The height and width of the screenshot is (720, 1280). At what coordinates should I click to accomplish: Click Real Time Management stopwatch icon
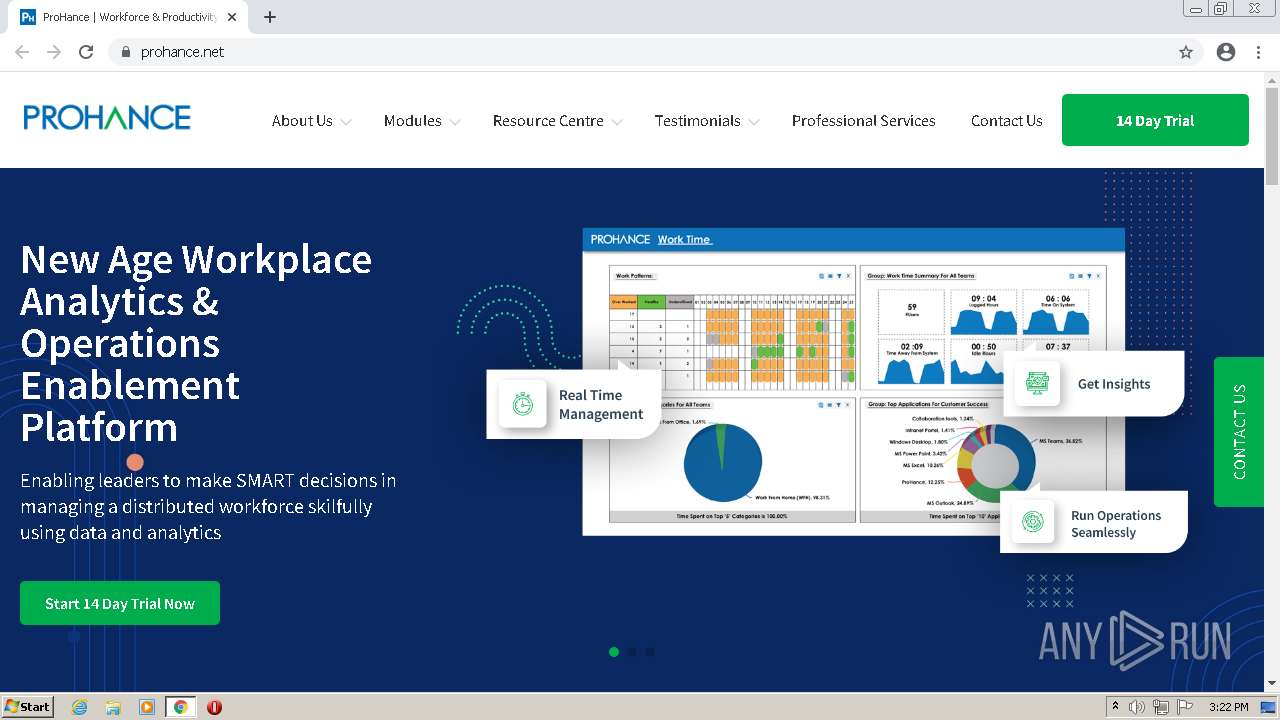tap(522, 404)
